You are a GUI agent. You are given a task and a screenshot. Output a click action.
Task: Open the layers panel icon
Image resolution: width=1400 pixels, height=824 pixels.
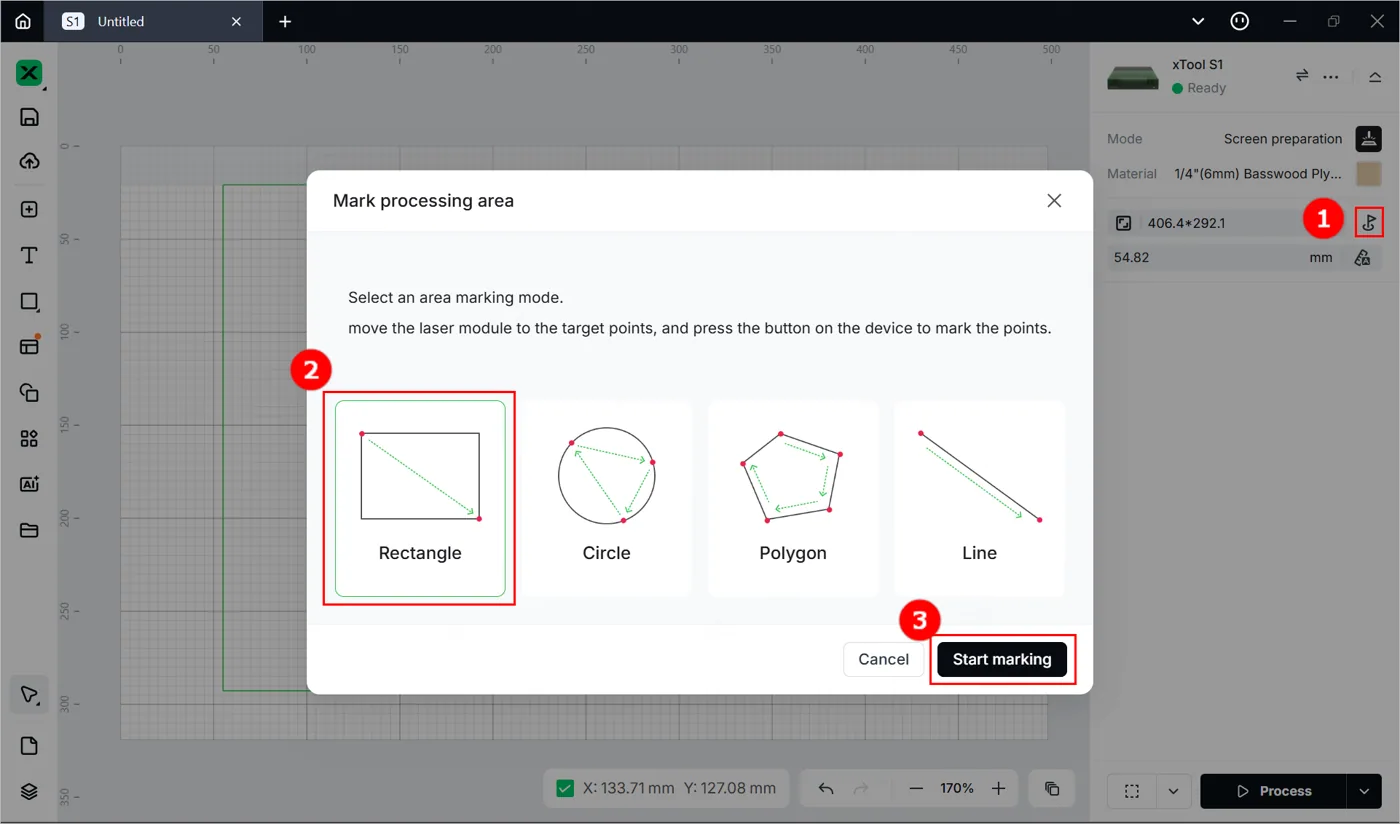click(29, 791)
